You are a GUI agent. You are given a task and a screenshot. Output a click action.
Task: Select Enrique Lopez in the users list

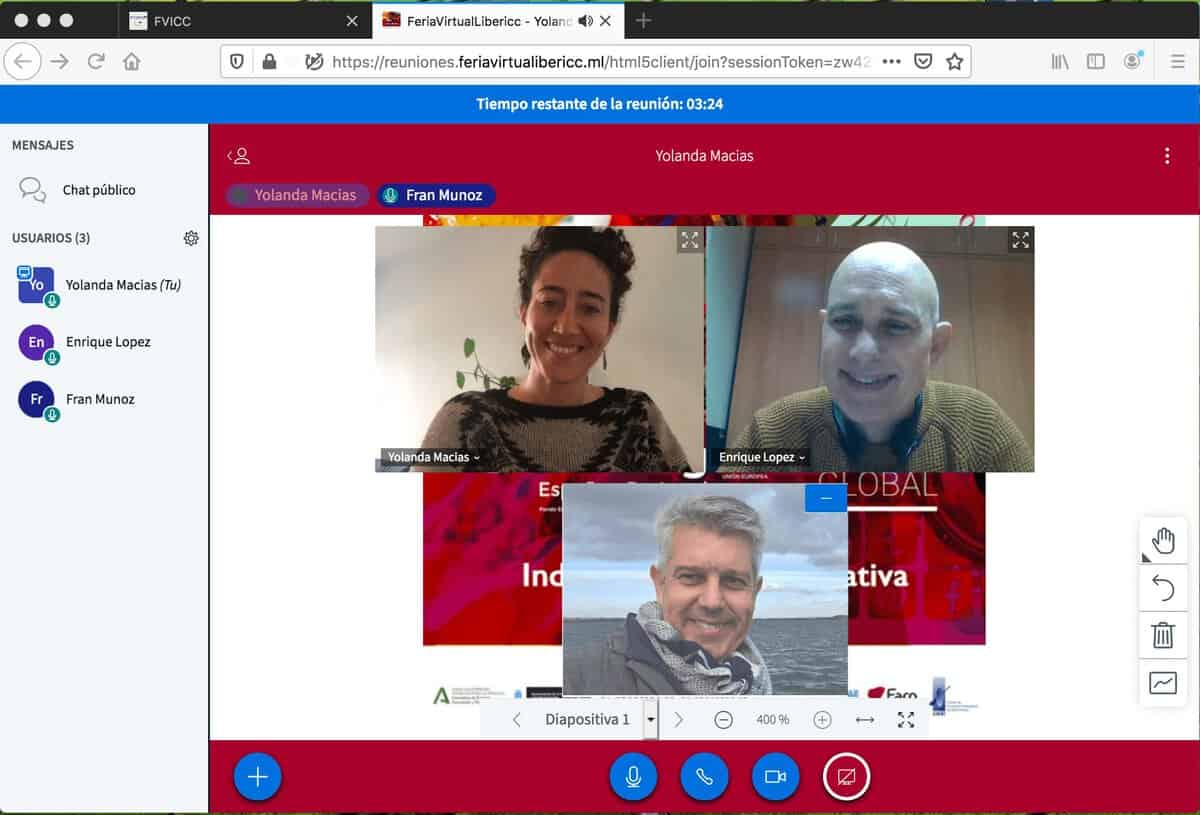click(110, 342)
